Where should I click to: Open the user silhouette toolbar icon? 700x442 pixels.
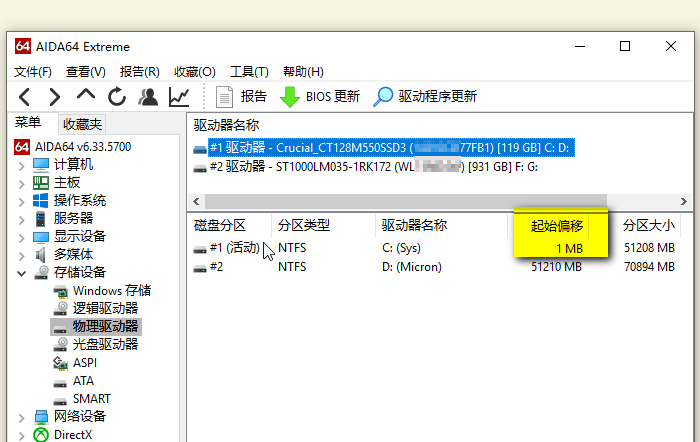(x=148, y=97)
